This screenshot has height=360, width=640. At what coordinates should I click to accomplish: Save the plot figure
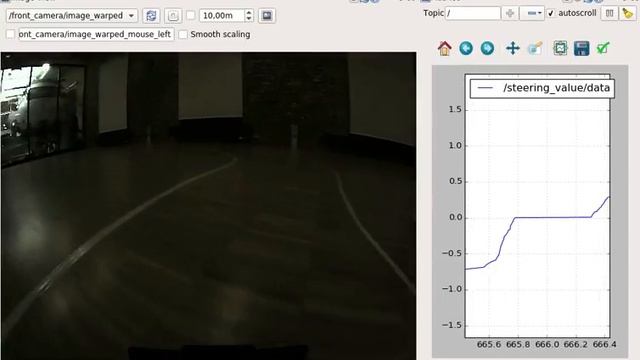click(x=582, y=48)
